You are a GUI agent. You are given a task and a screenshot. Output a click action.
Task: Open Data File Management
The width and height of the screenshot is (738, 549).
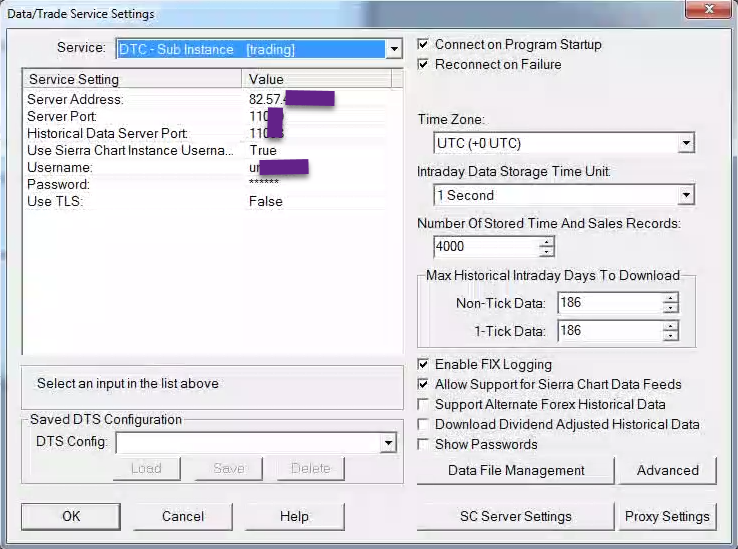click(x=516, y=470)
